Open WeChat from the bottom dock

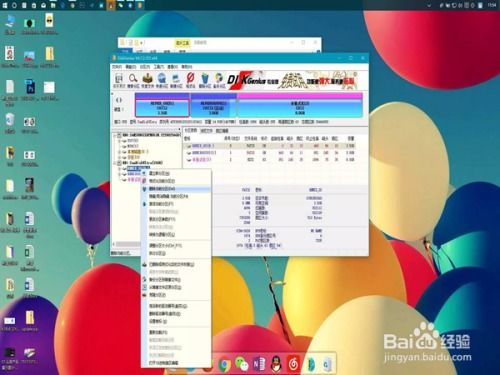242,364
